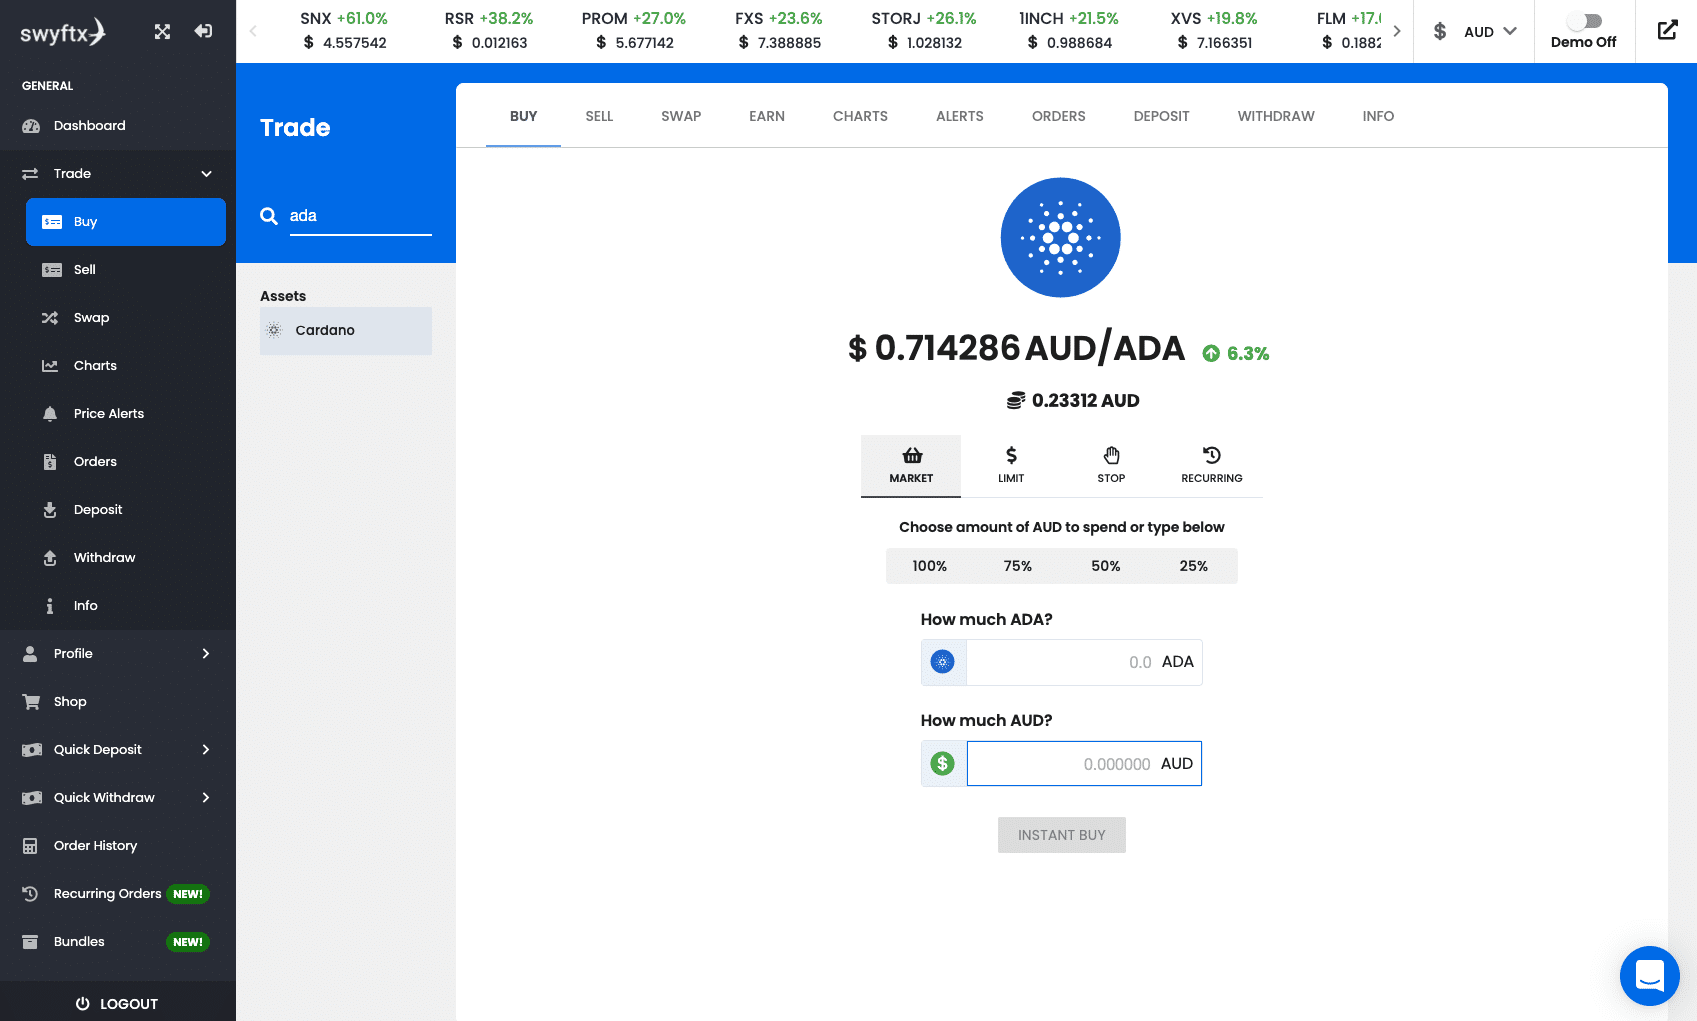Open Info from the sidebar
Screen dimensions: 1697x1021
[126, 606]
